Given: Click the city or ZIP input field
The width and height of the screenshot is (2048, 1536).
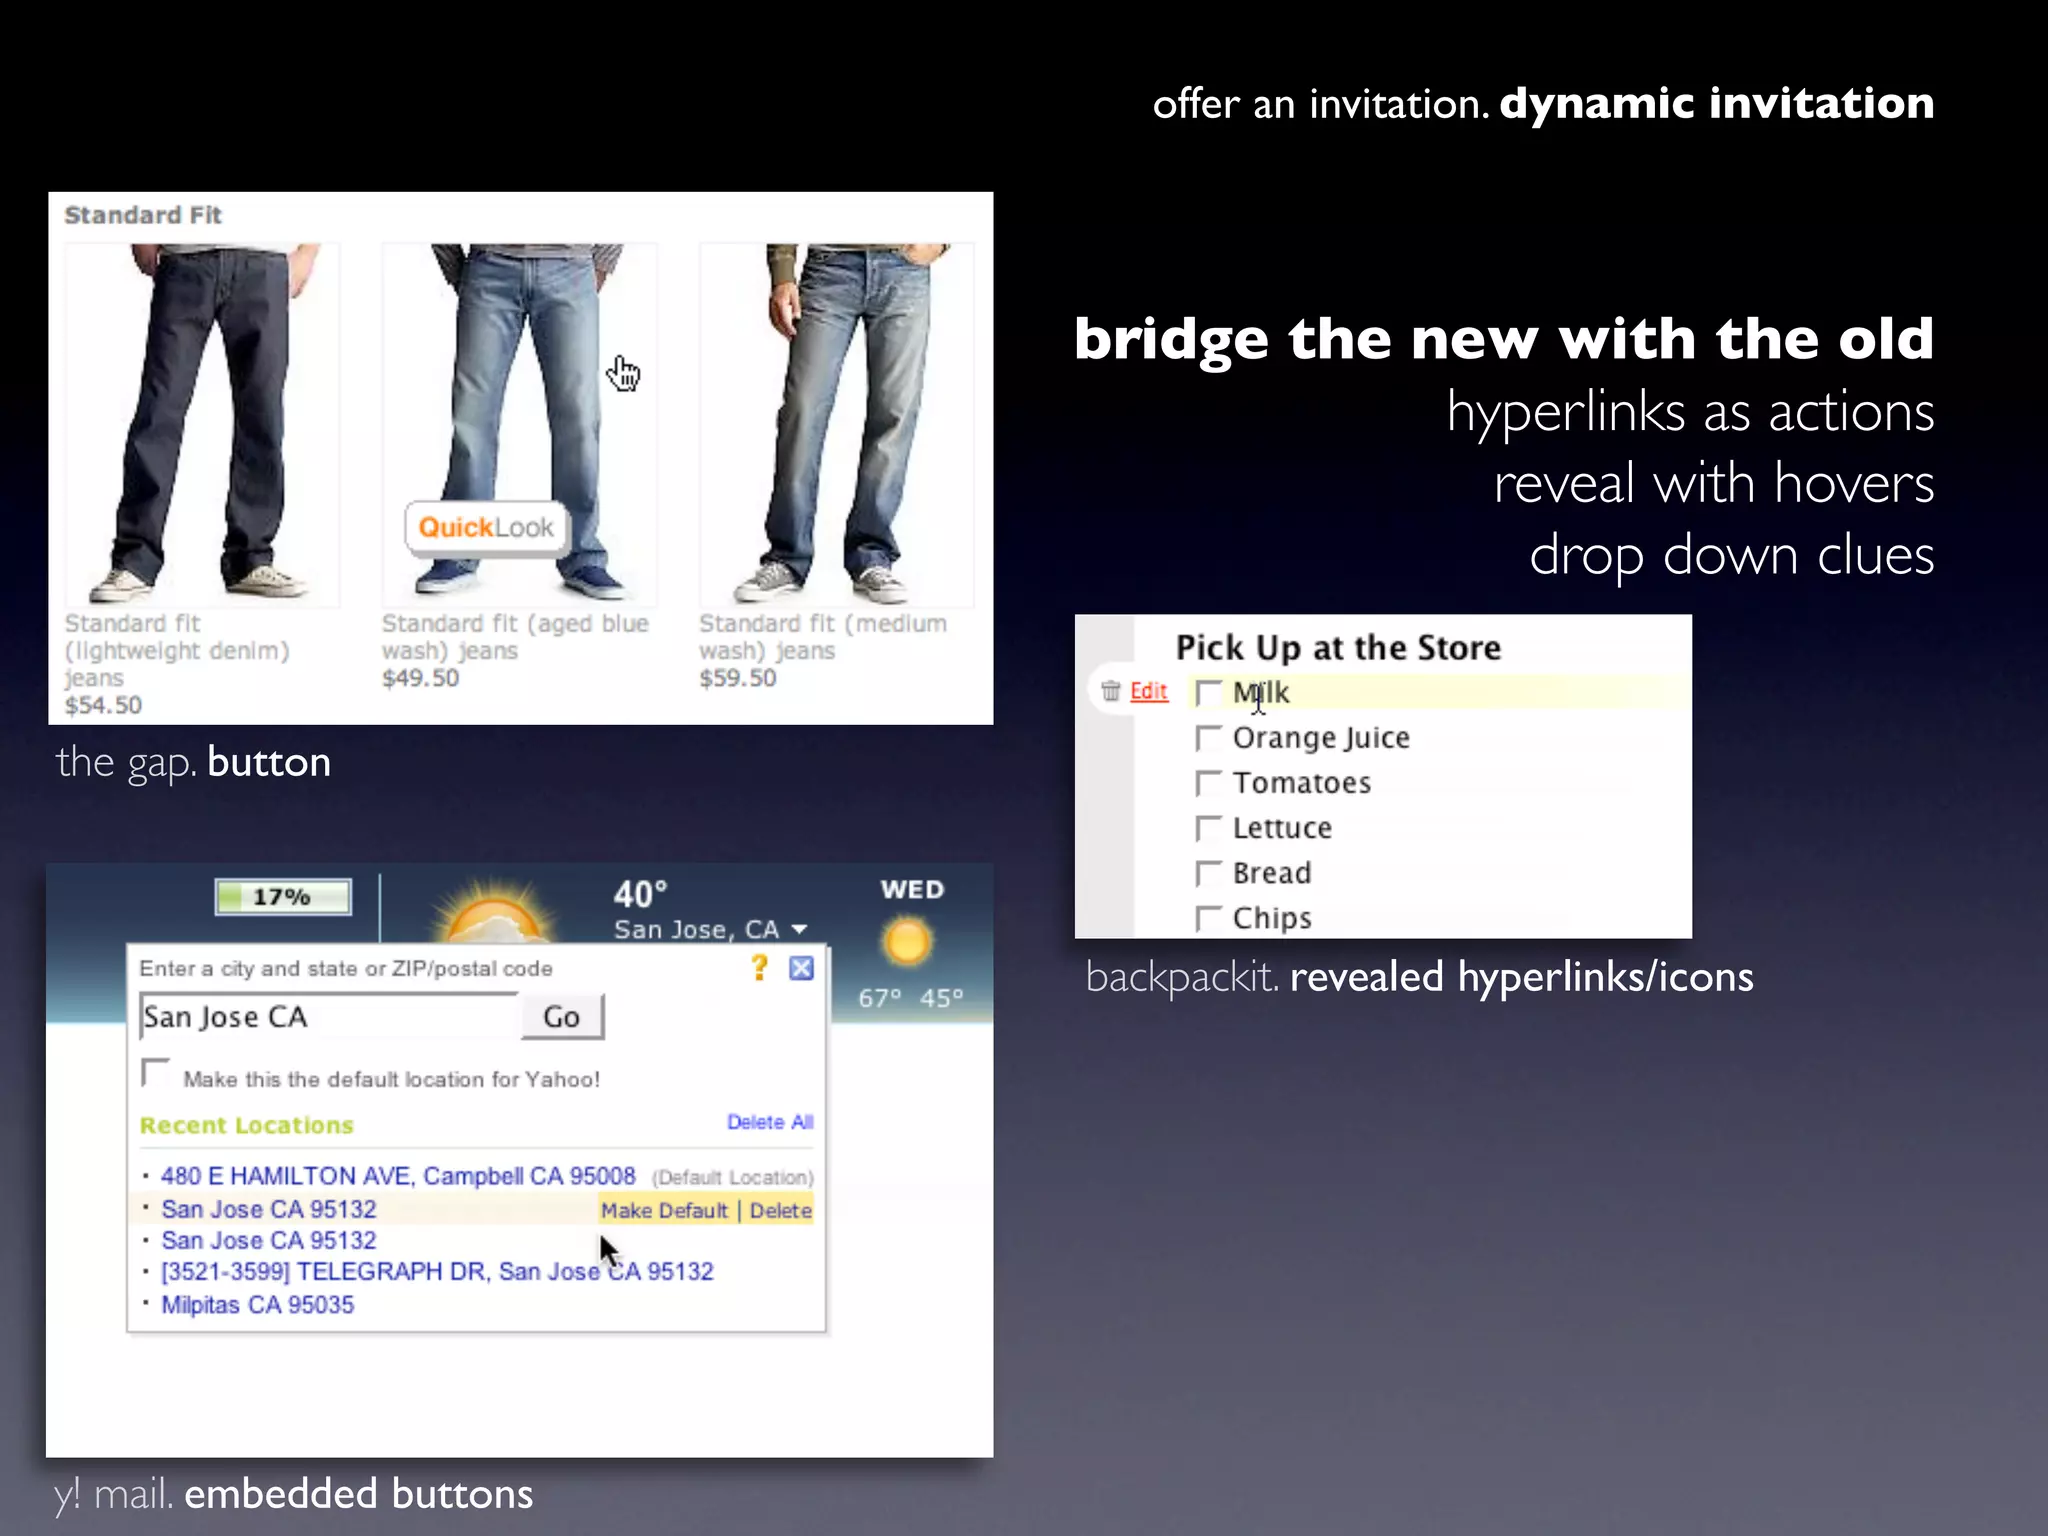Looking at the screenshot, I should pos(330,1017).
